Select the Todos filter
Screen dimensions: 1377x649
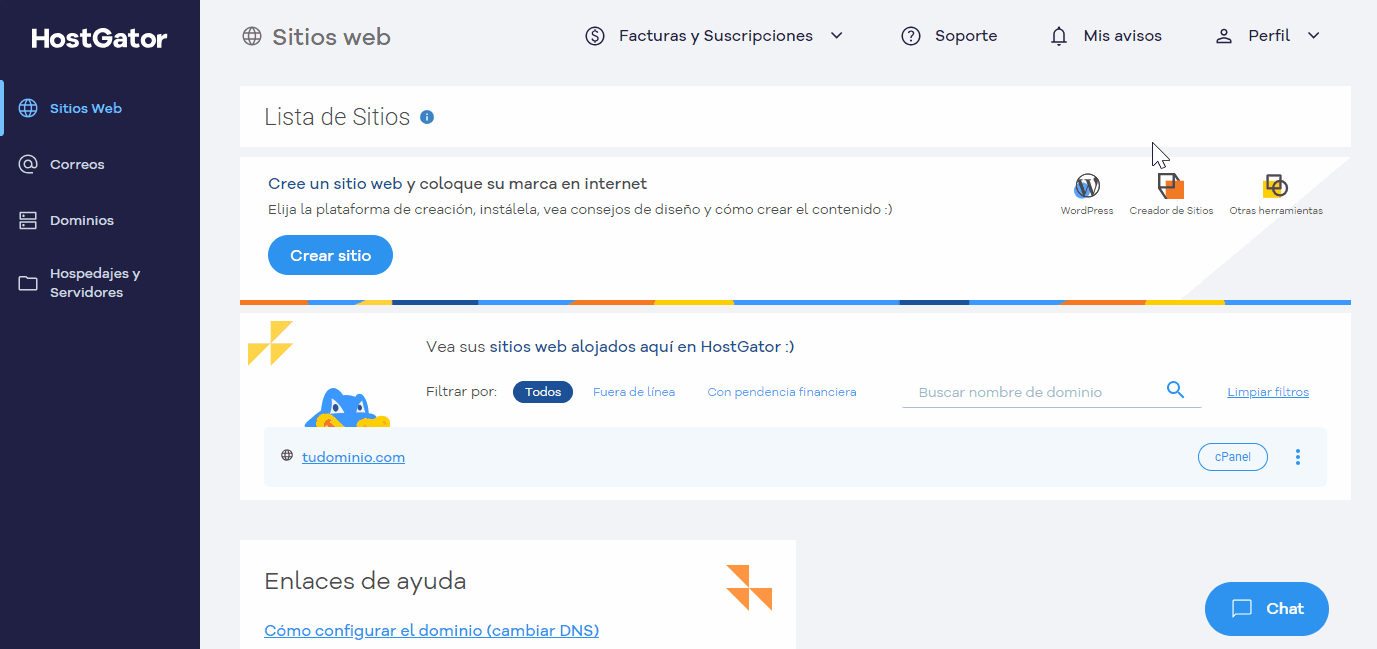[543, 392]
